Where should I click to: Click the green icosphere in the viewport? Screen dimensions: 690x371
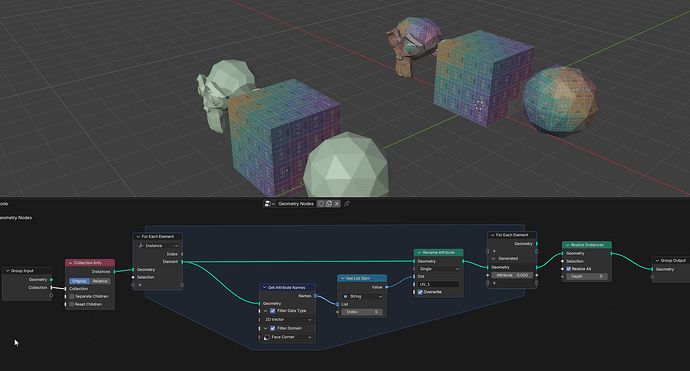tap(346, 166)
